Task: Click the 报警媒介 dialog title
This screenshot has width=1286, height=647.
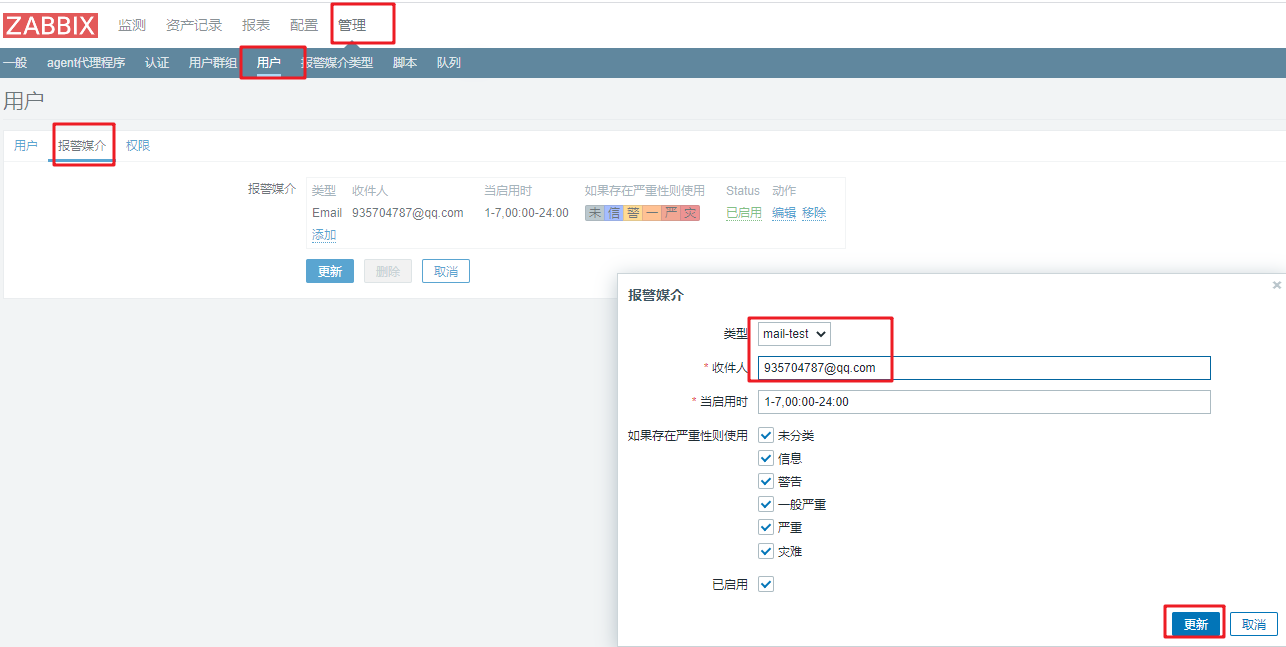Action: coord(656,295)
